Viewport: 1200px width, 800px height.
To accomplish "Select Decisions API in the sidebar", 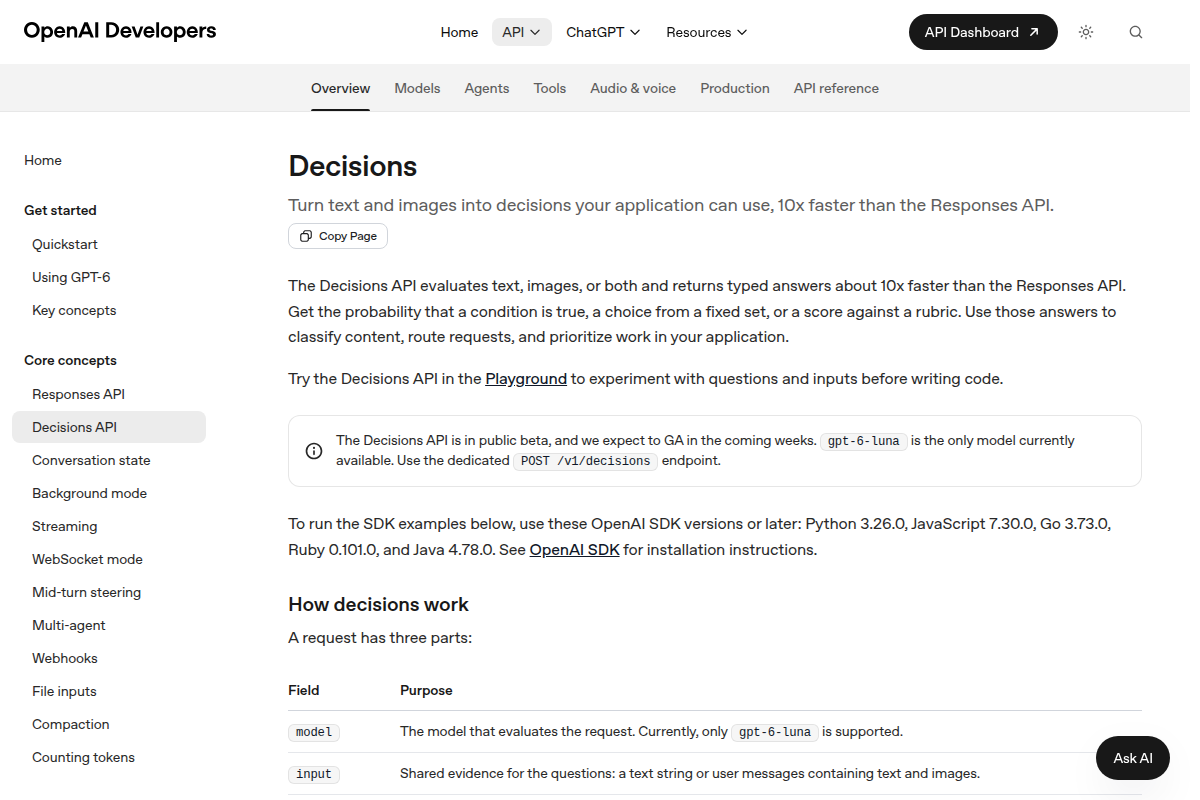I will [x=109, y=427].
